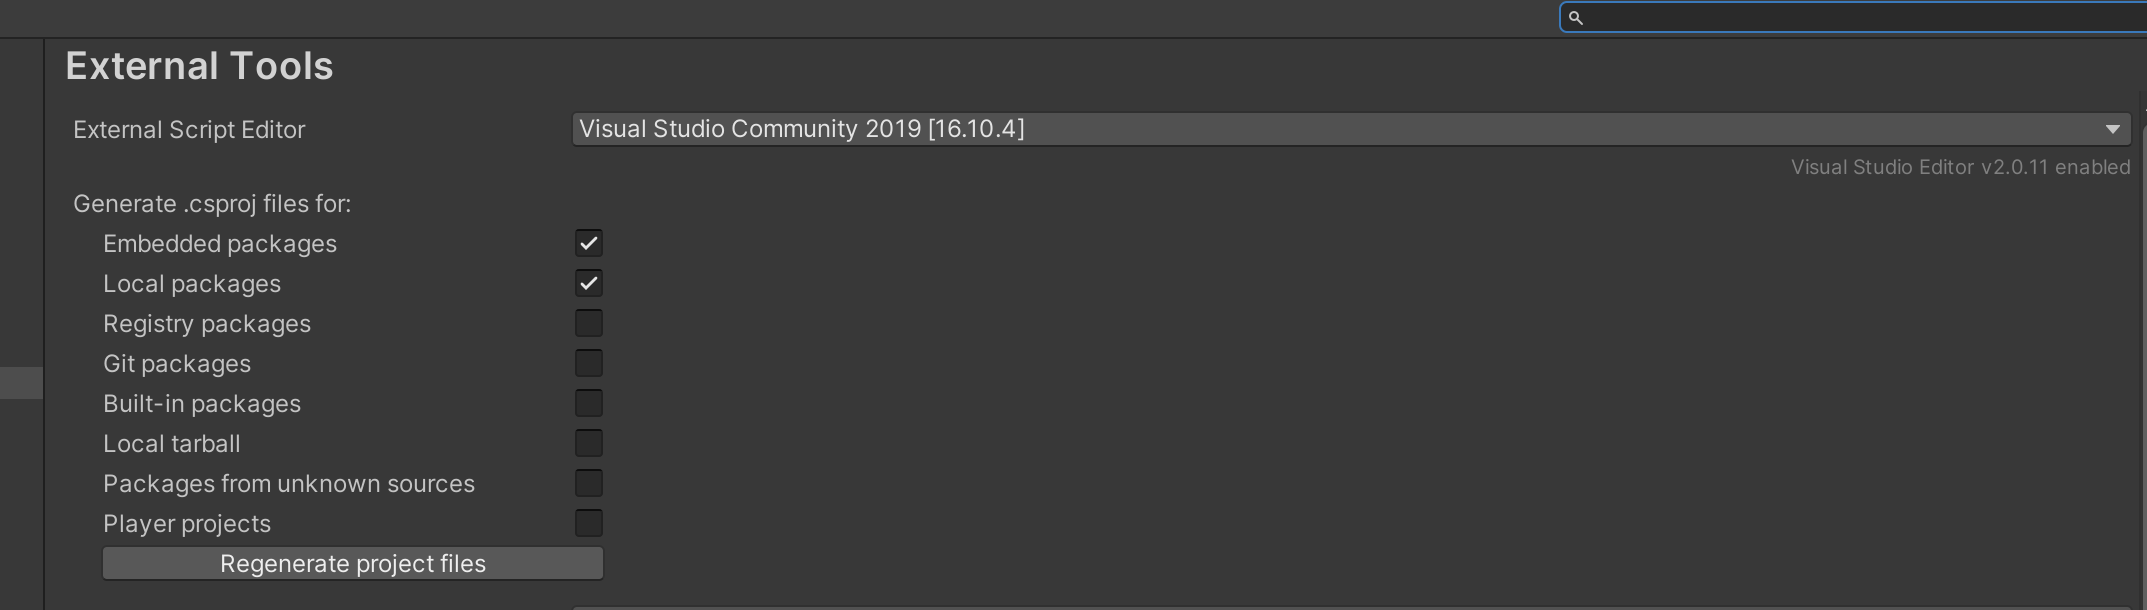Image resolution: width=2147 pixels, height=610 pixels.
Task: Enable Local tarball csproj generation
Action: click(x=589, y=442)
